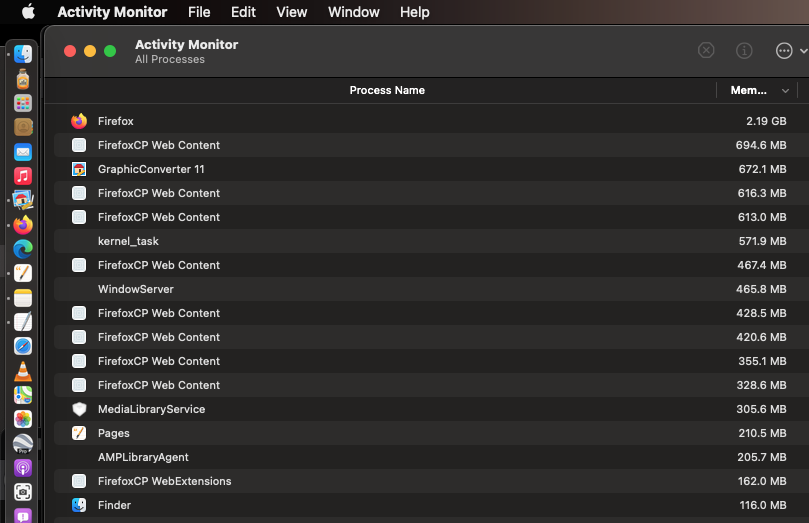Expand the chevron next to the ellipsis button
Viewport: 809px width, 523px height.
click(803, 51)
